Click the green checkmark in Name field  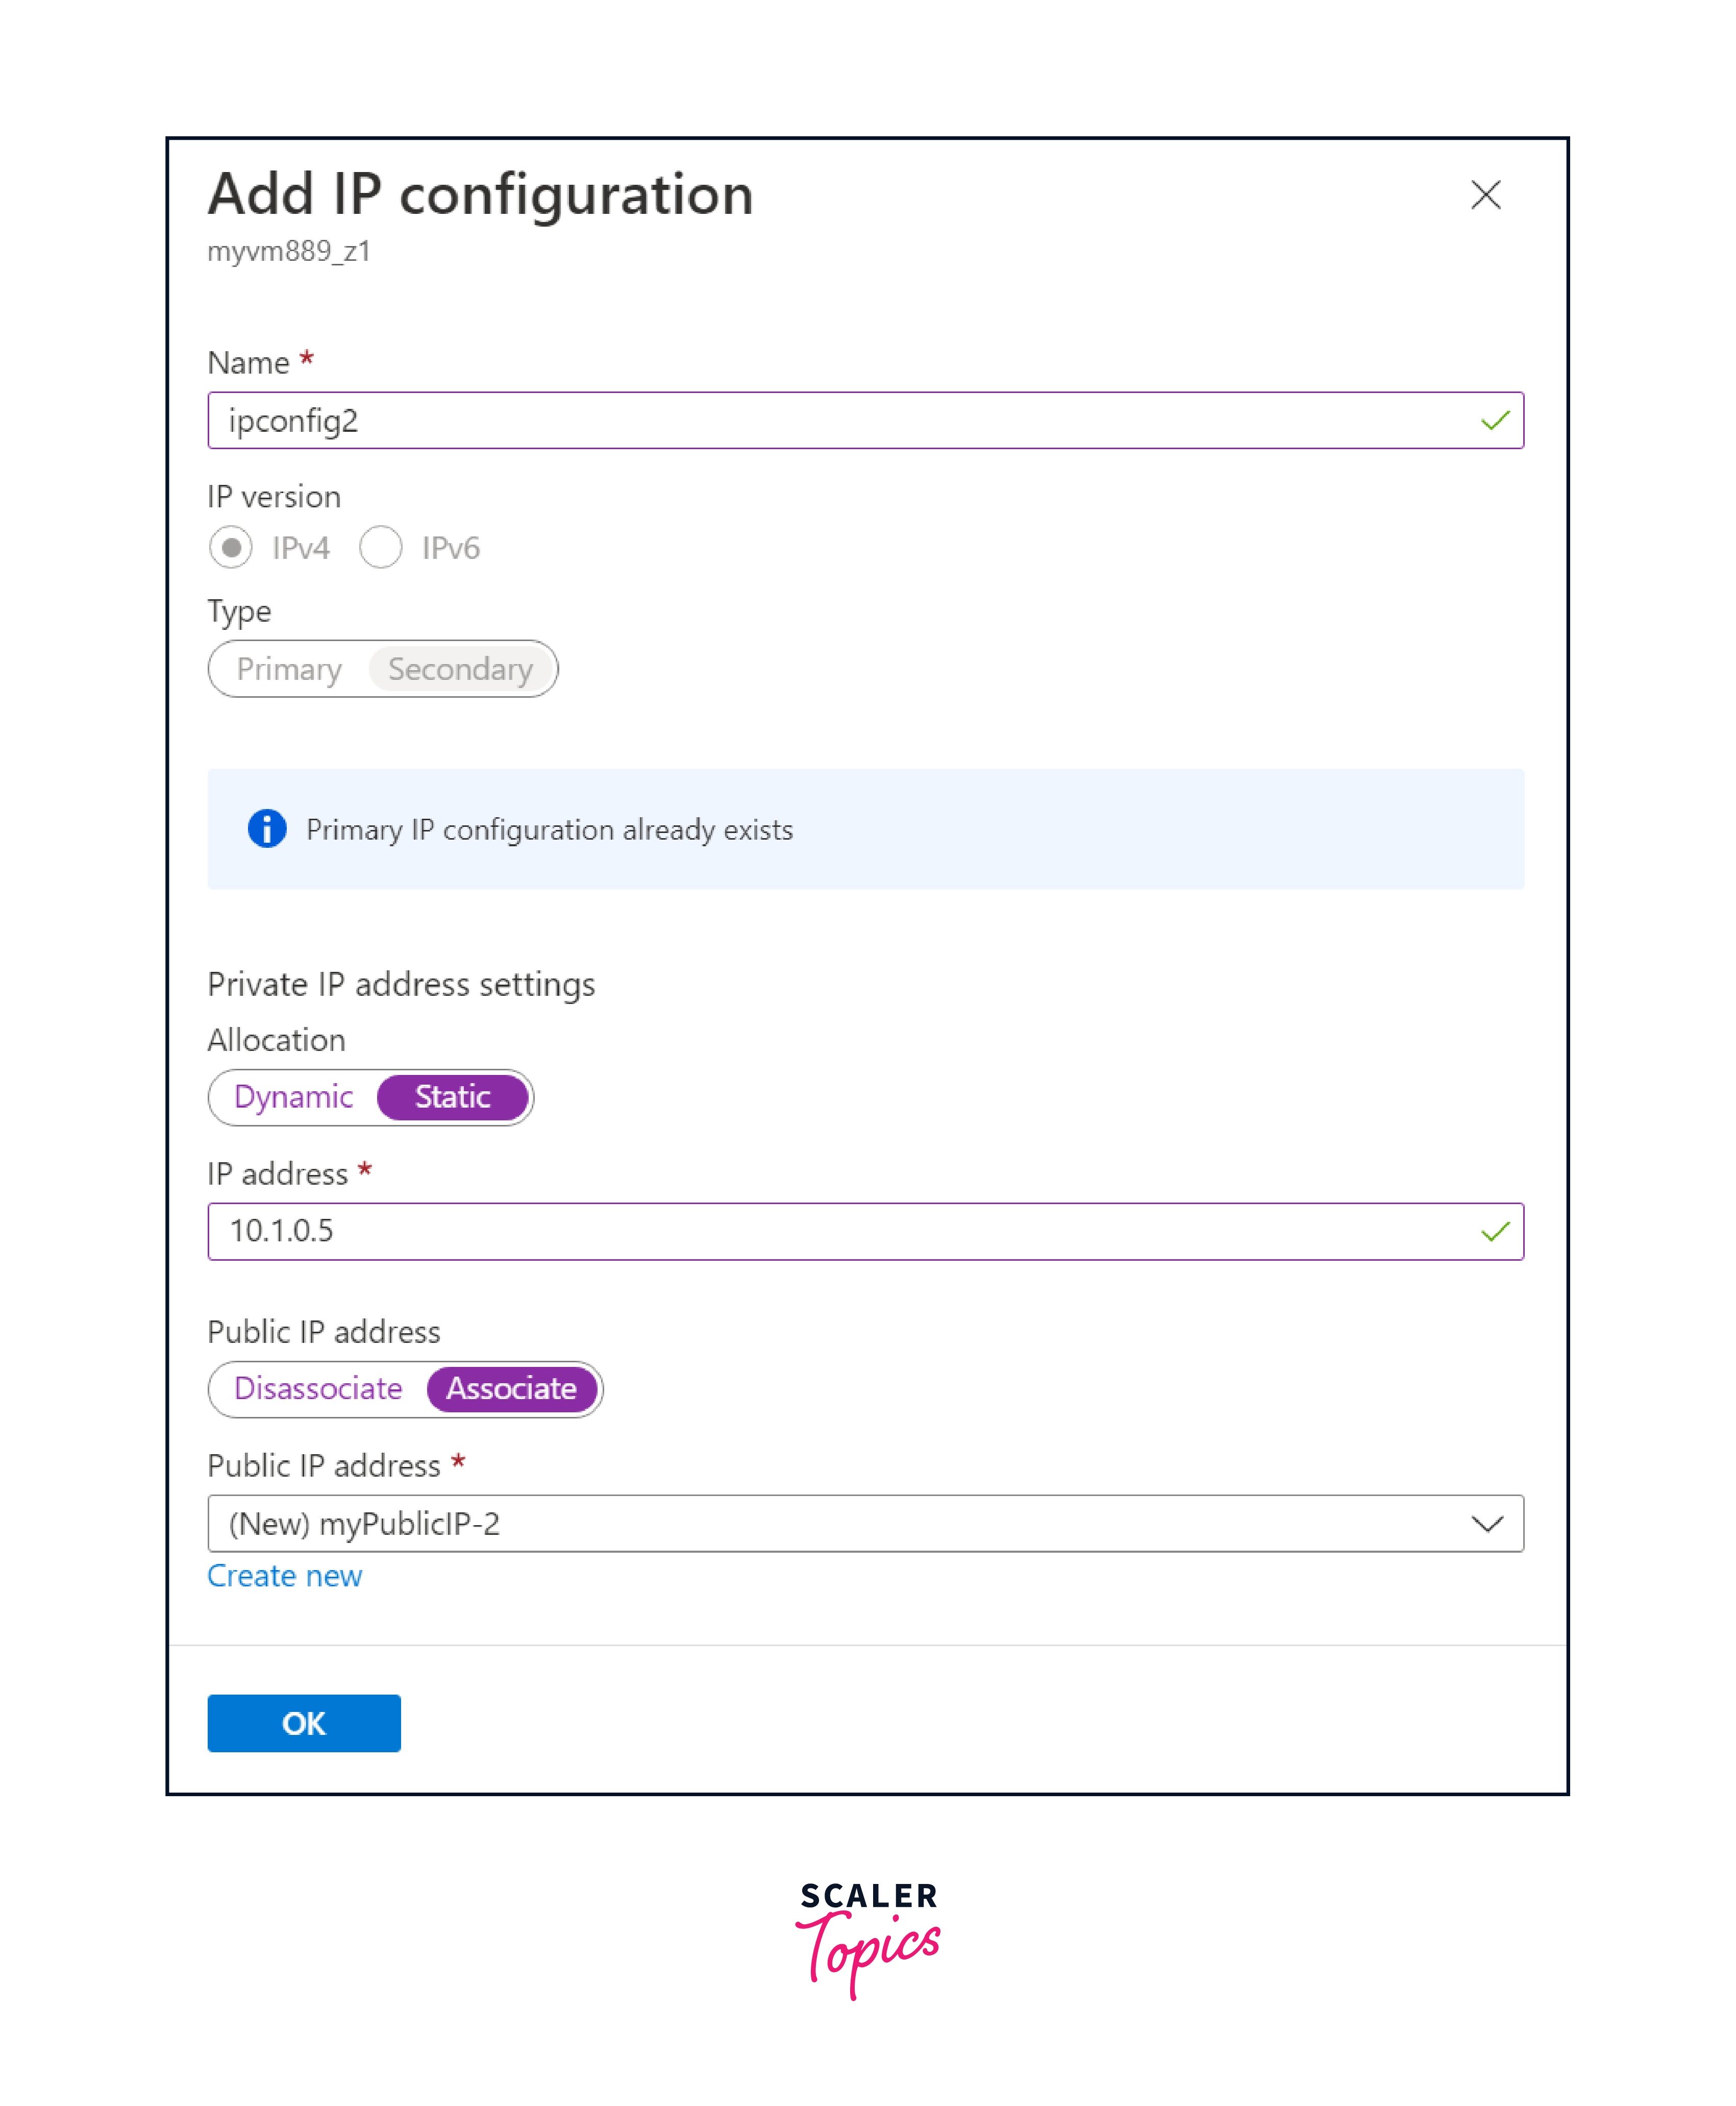pyautogui.click(x=1494, y=421)
